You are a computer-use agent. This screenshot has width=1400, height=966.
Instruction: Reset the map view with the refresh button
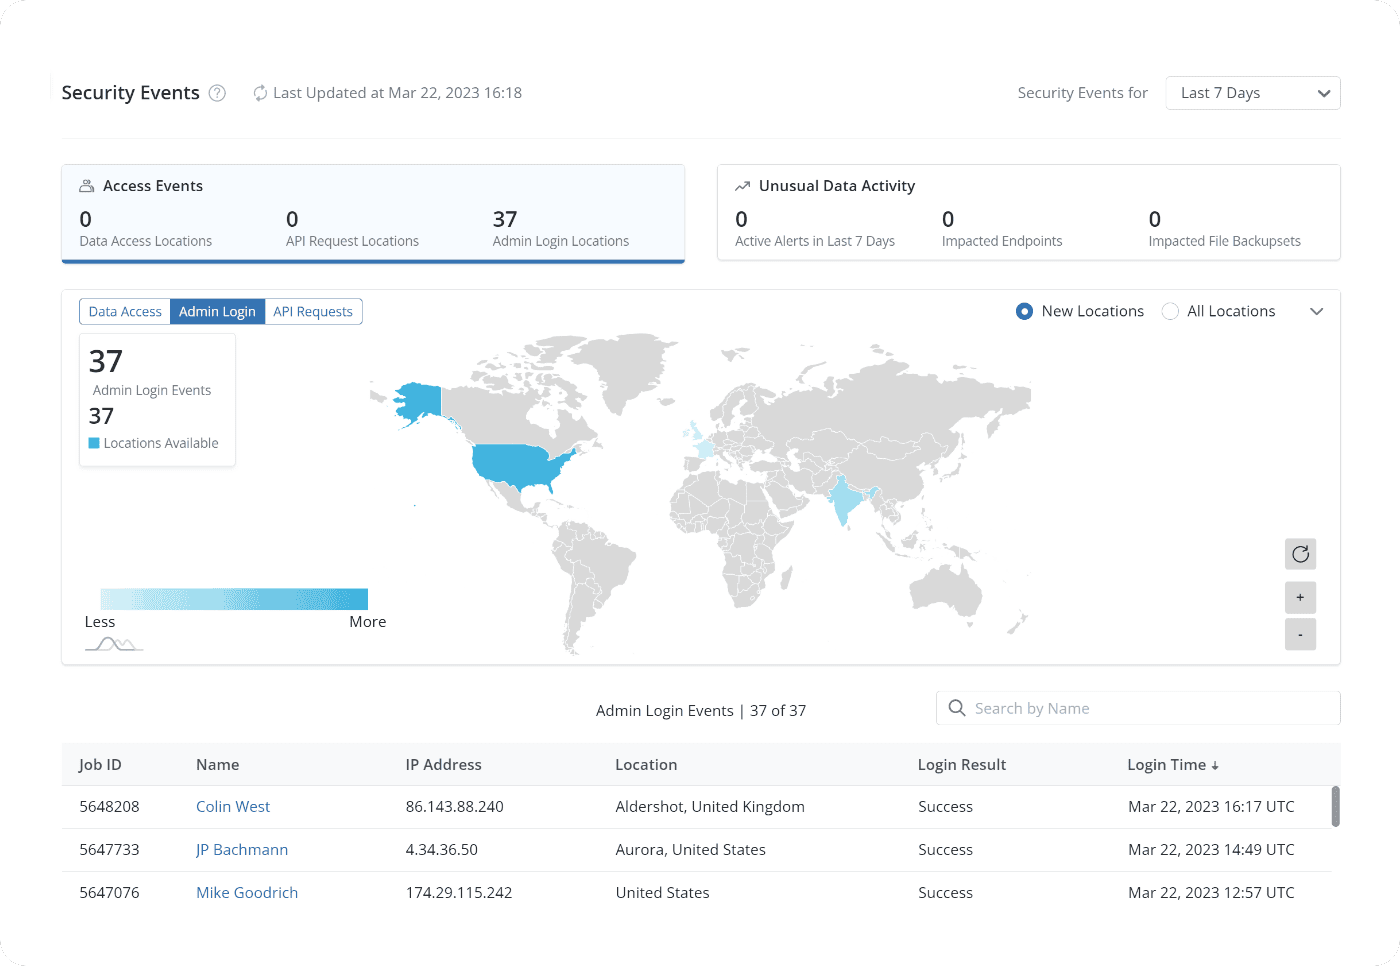[1300, 554]
